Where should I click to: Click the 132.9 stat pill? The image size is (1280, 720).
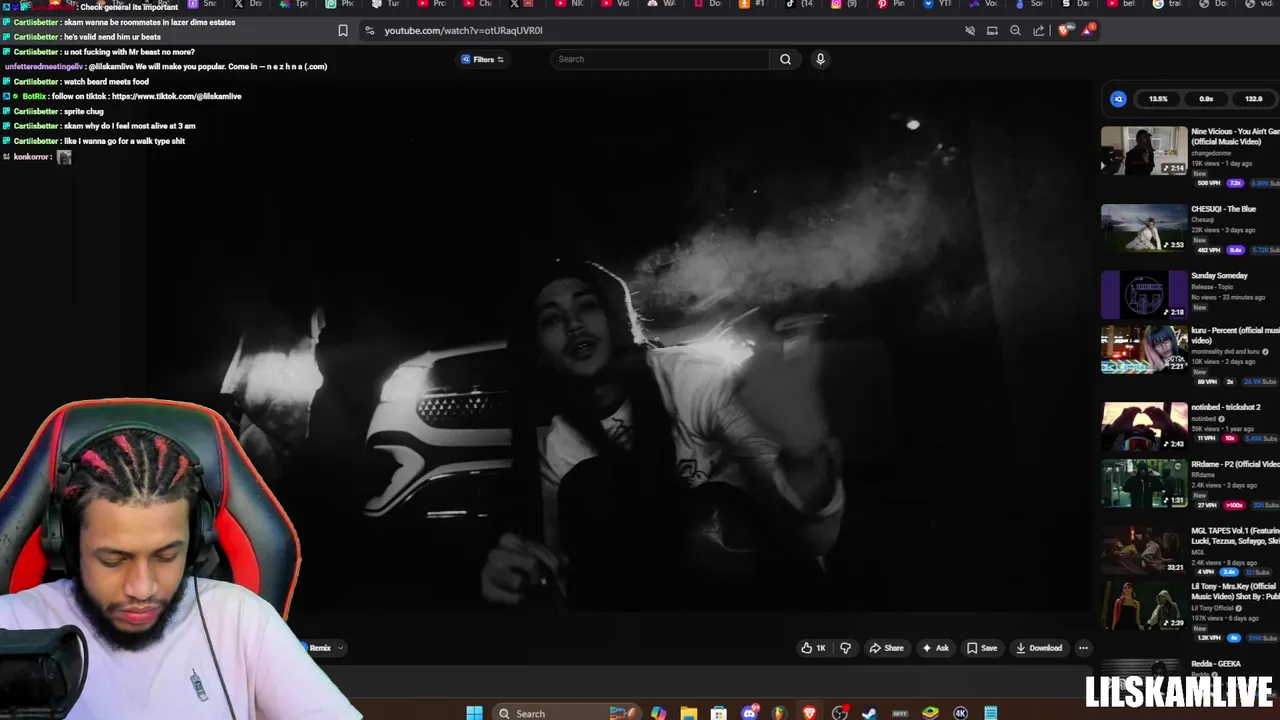pyautogui.click(x=1253, y=99)
